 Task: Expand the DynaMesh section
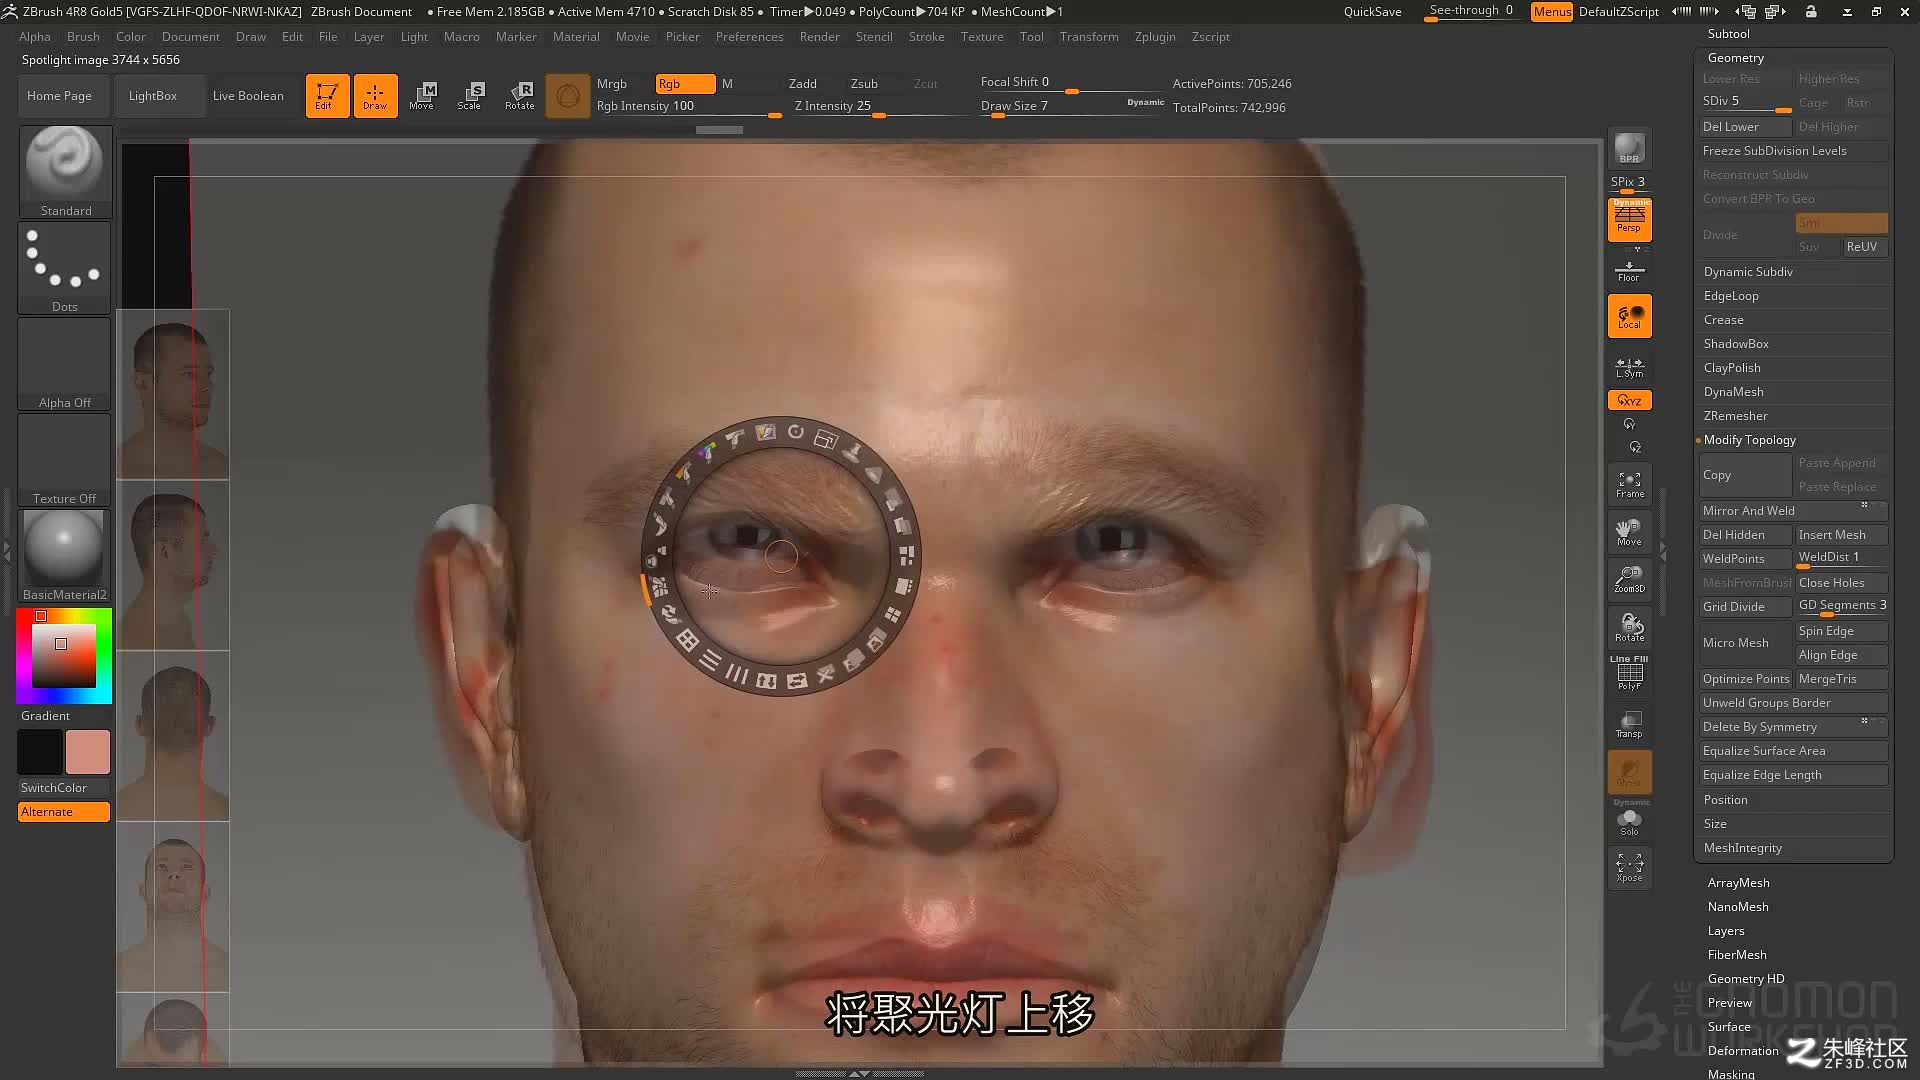pos(1733,392)
